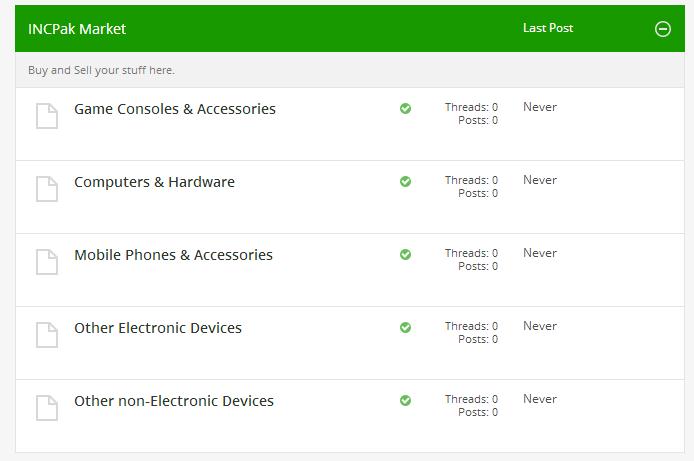Open the Game Consoles & Accessories forum

[175, 109]
